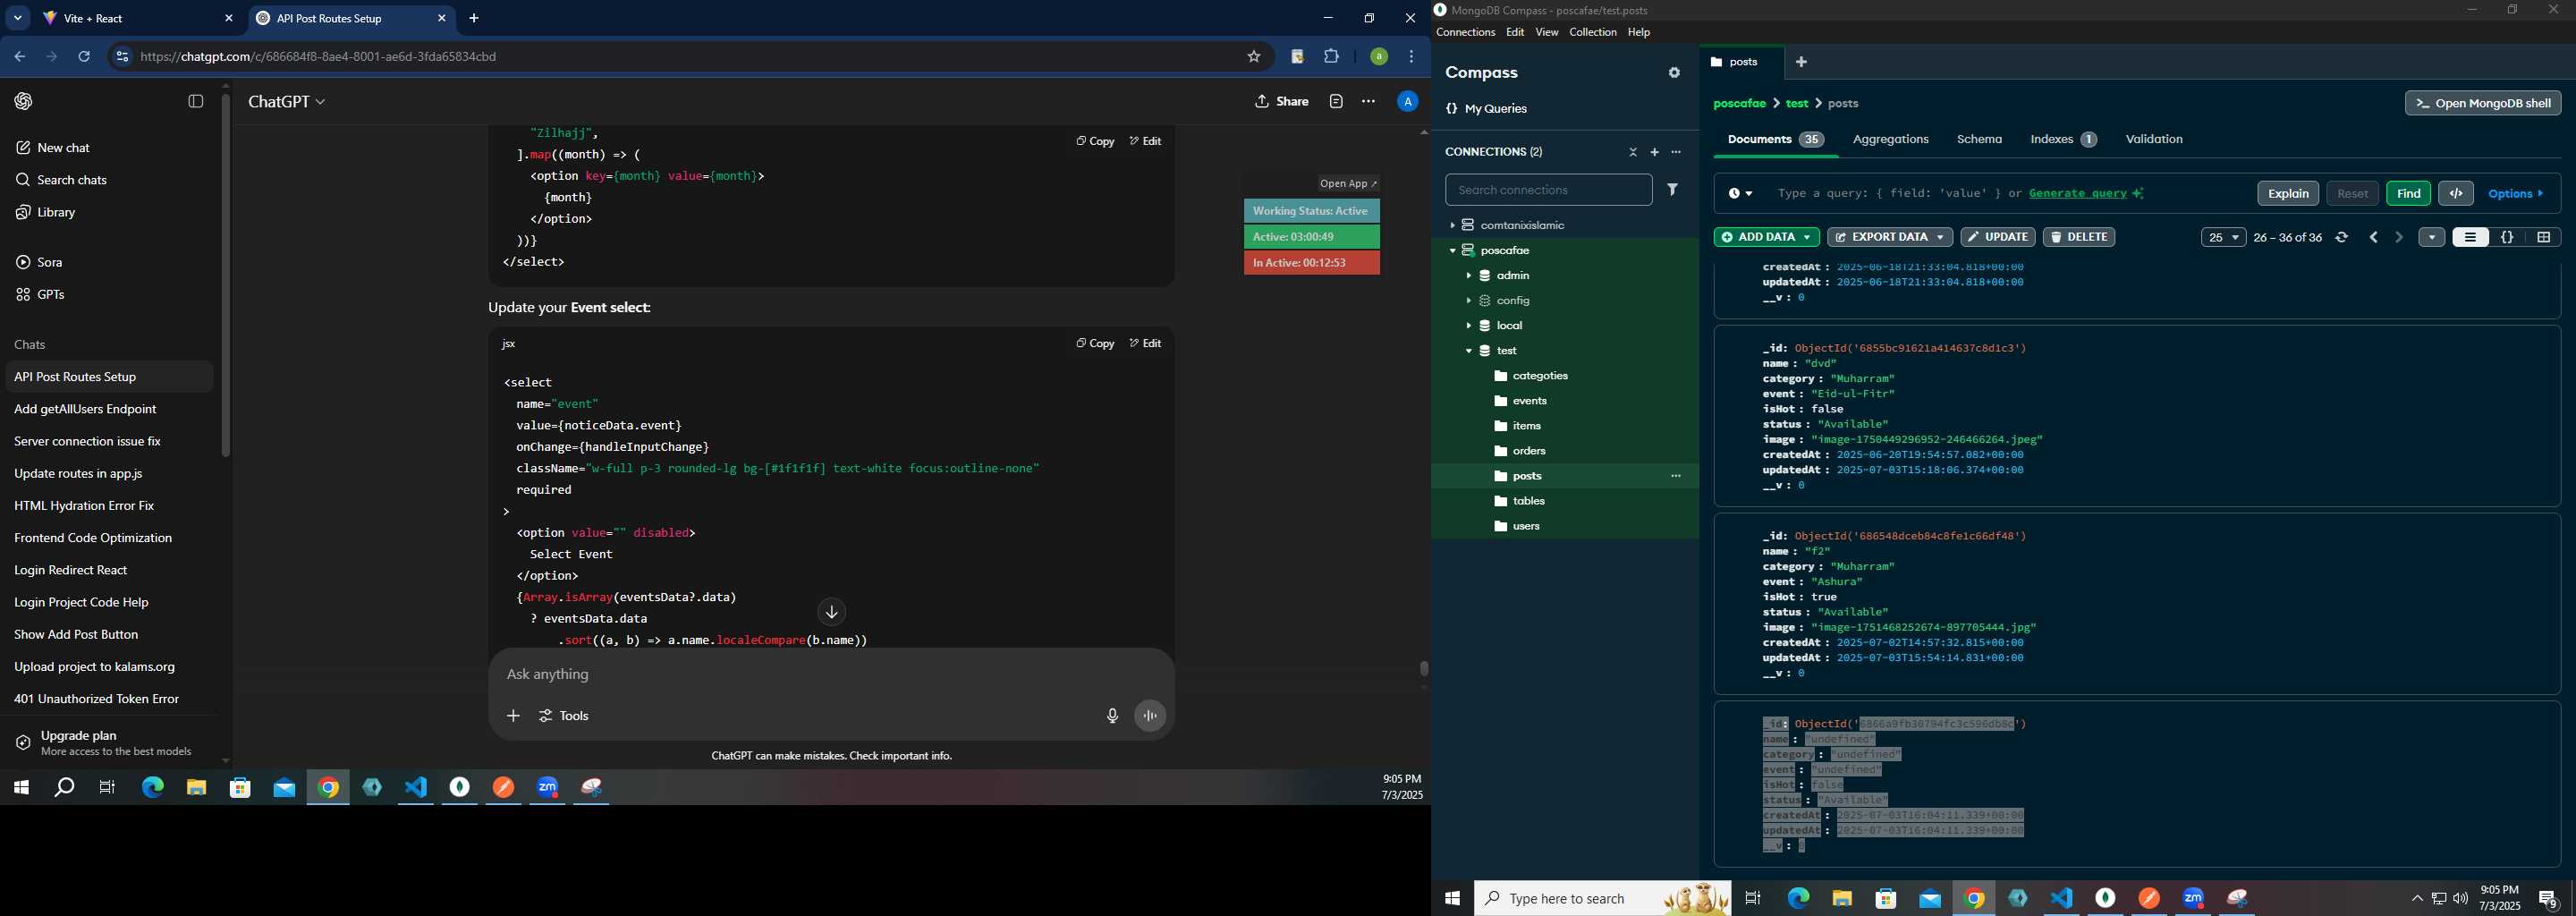Switch to Aggregations tab
Screen dimensions: 2576x916
pyautogui.click(x=1890, y=140)
